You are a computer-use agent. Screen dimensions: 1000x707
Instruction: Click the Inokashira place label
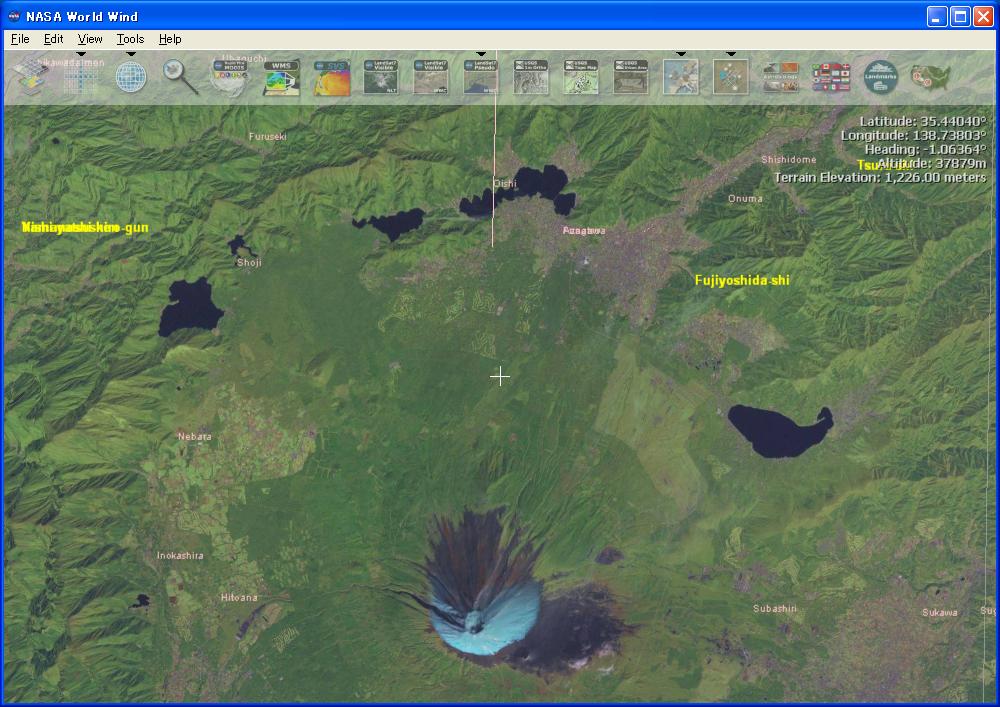tap(180, 556)
